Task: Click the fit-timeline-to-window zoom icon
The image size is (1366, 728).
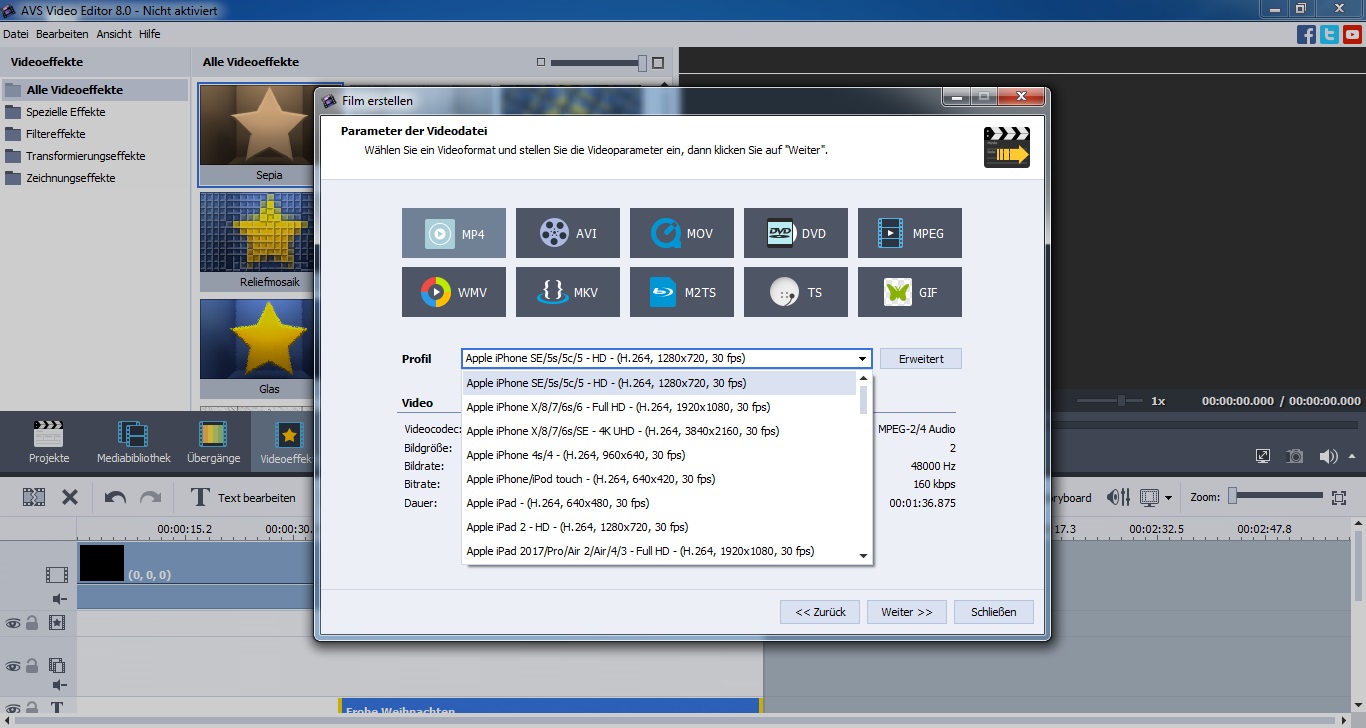Action: coord(1339,497)
